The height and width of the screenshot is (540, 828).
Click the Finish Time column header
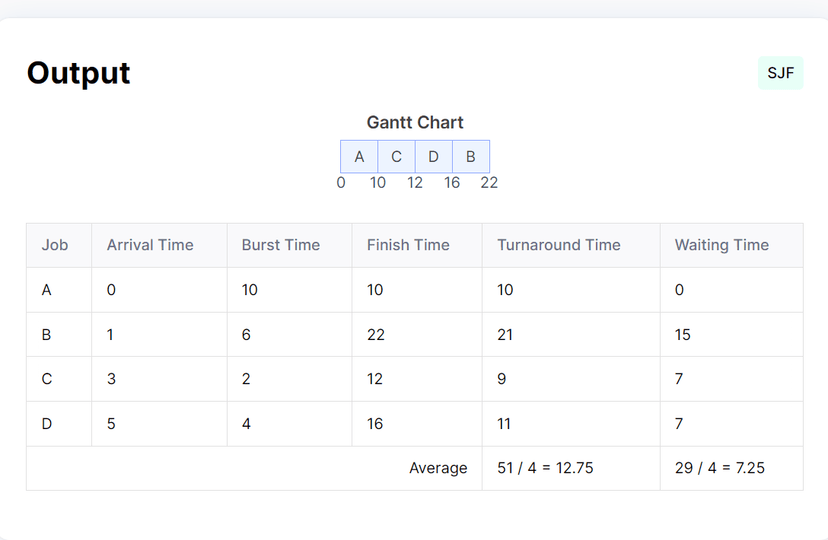click(x=408, y=245)
